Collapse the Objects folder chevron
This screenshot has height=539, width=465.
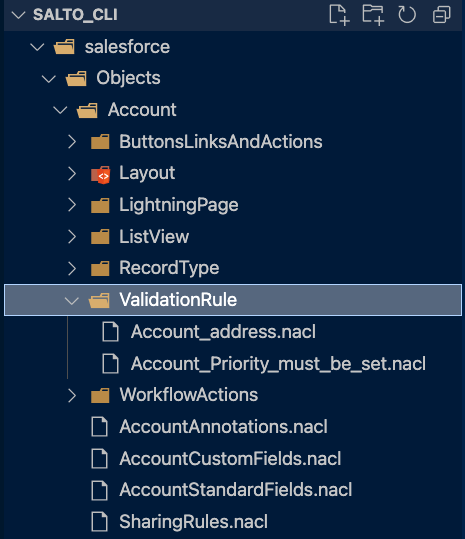click(x=48, y=79)
